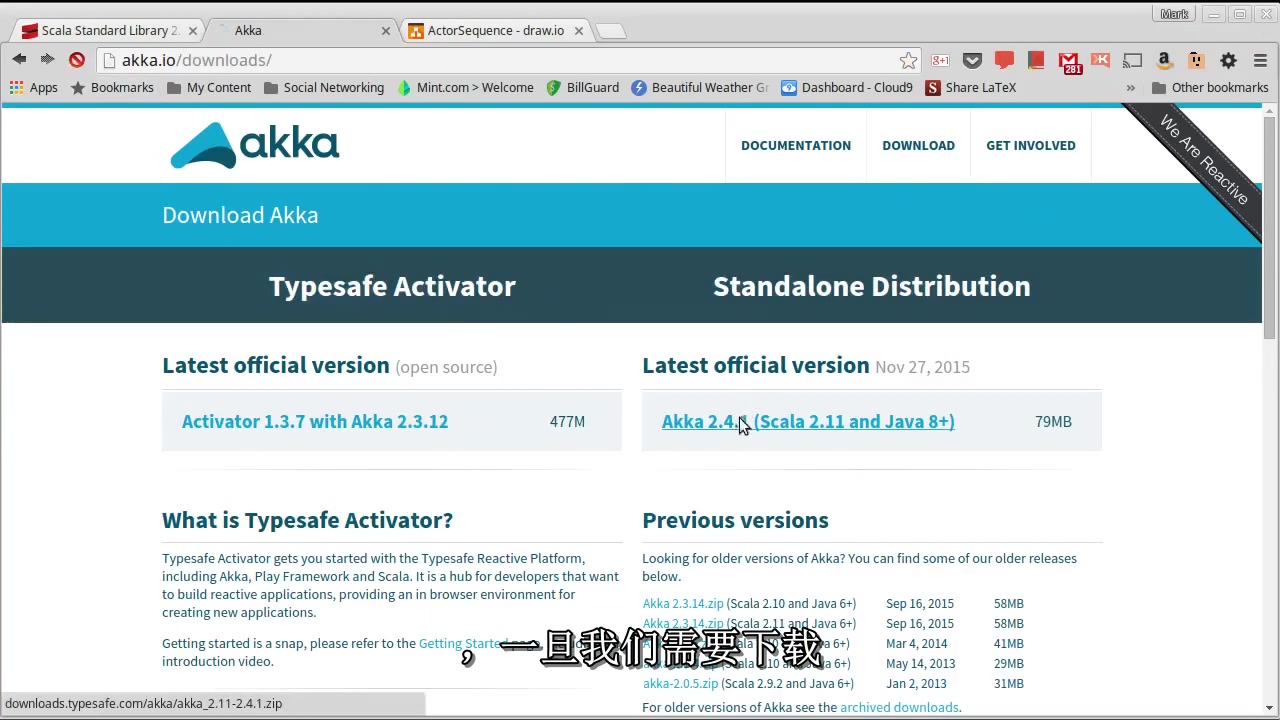Screen dimensions: 1280x720
Task: Download akka-2.0.5.zip
Action: (680, 684)
